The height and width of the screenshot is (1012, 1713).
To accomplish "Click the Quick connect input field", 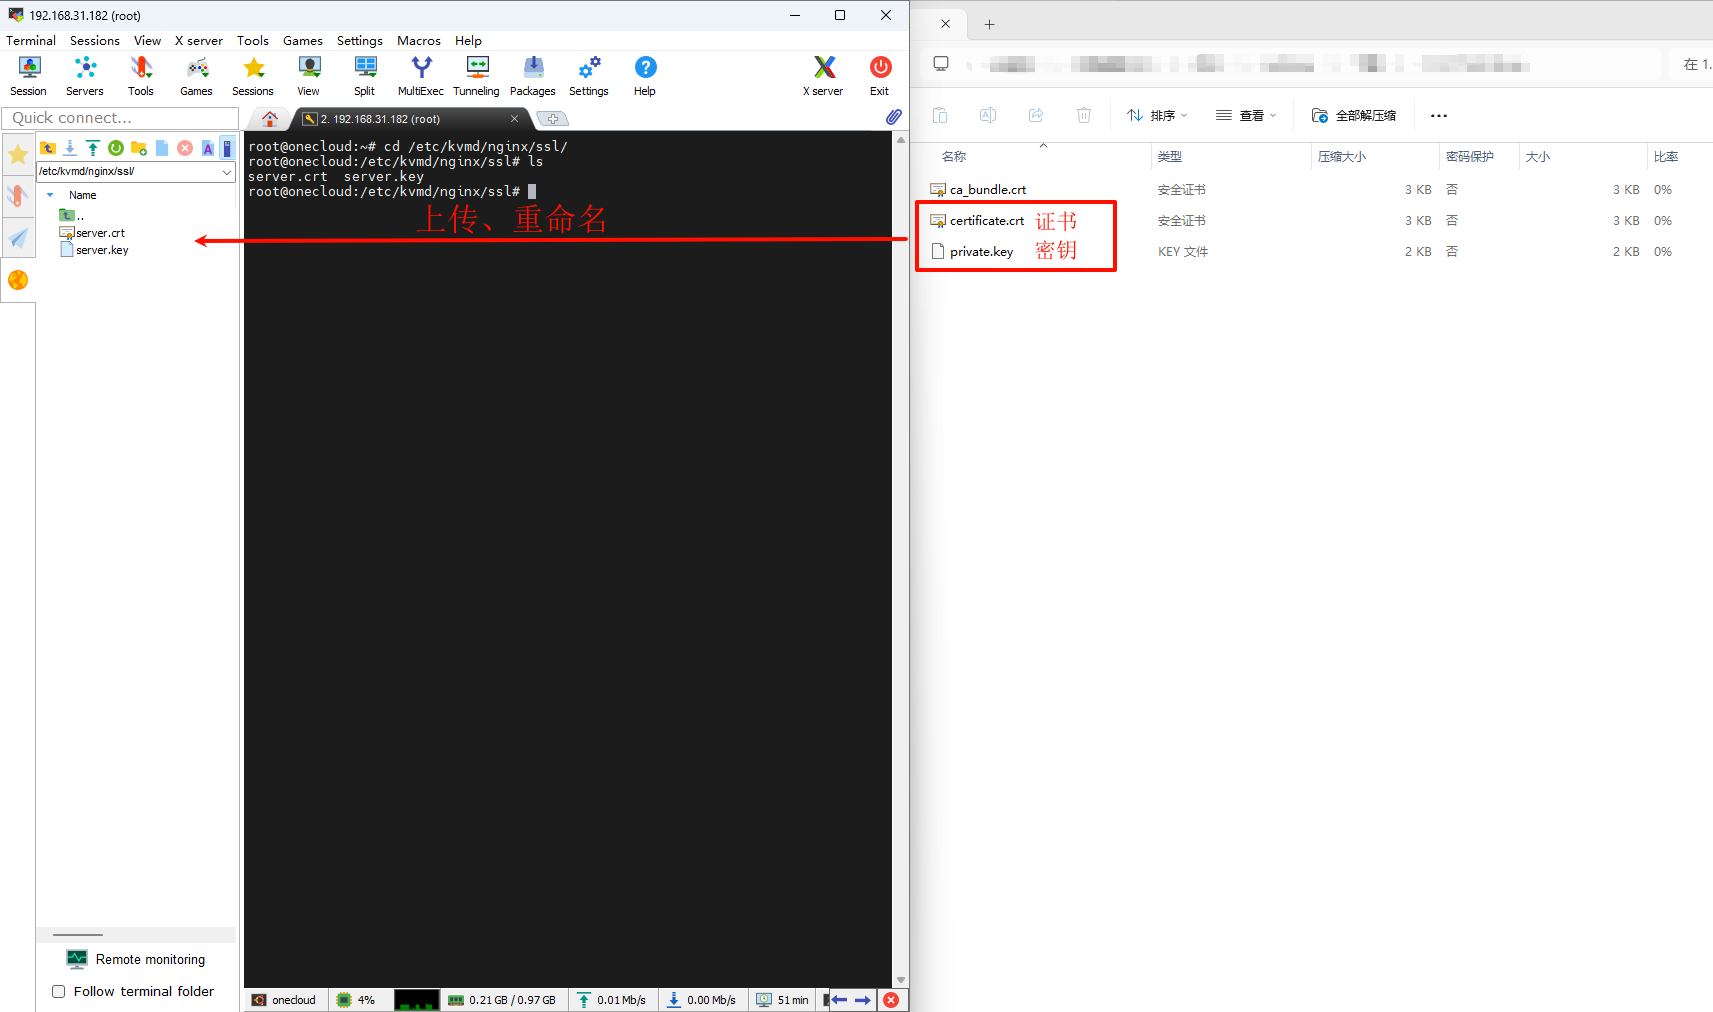I will point(120,118).
